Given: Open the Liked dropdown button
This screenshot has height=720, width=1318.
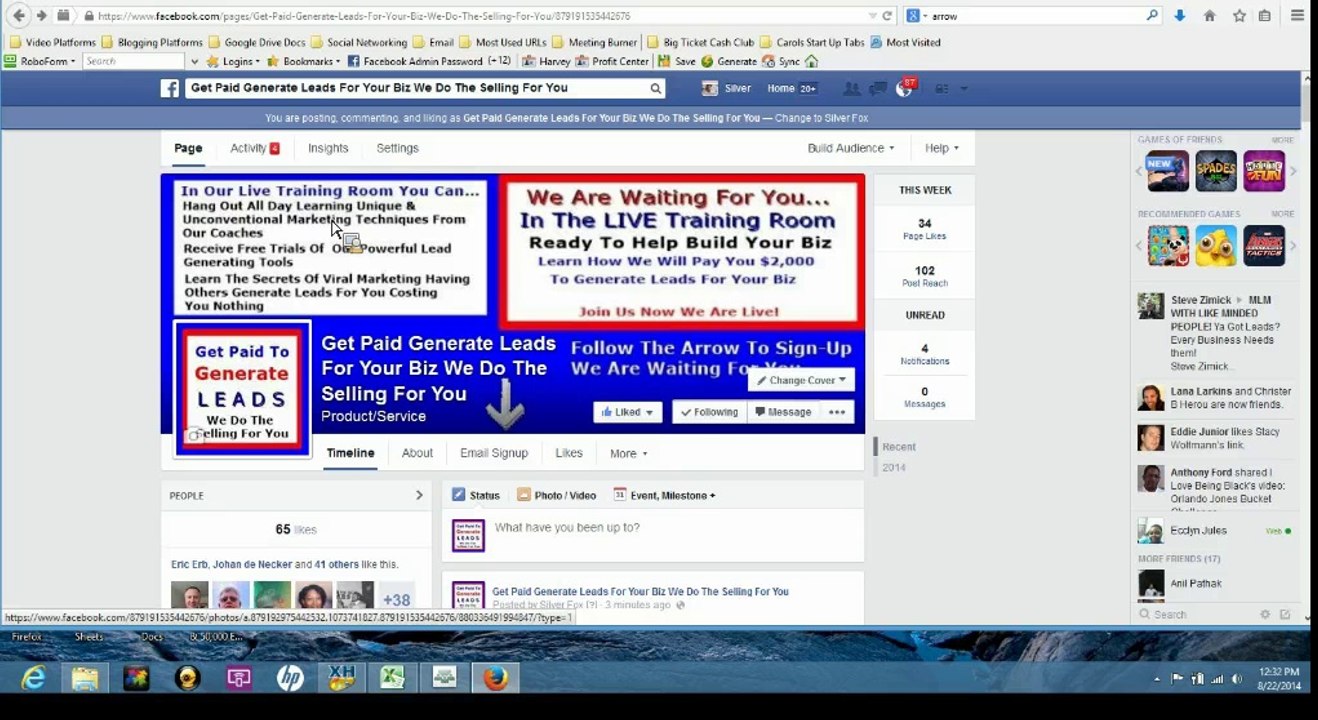Looking at the screenshot, I should click(628, 412).
